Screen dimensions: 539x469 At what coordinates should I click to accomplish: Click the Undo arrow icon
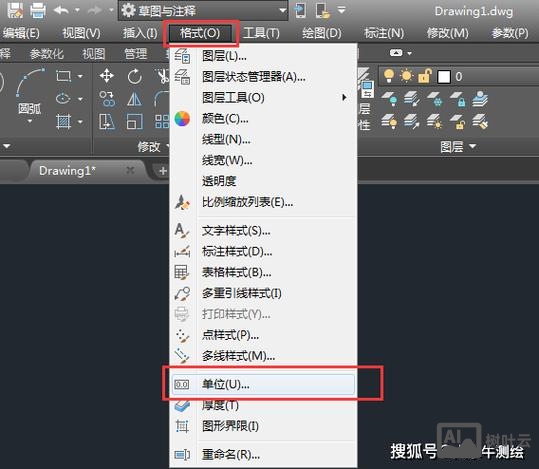[61, 10]
